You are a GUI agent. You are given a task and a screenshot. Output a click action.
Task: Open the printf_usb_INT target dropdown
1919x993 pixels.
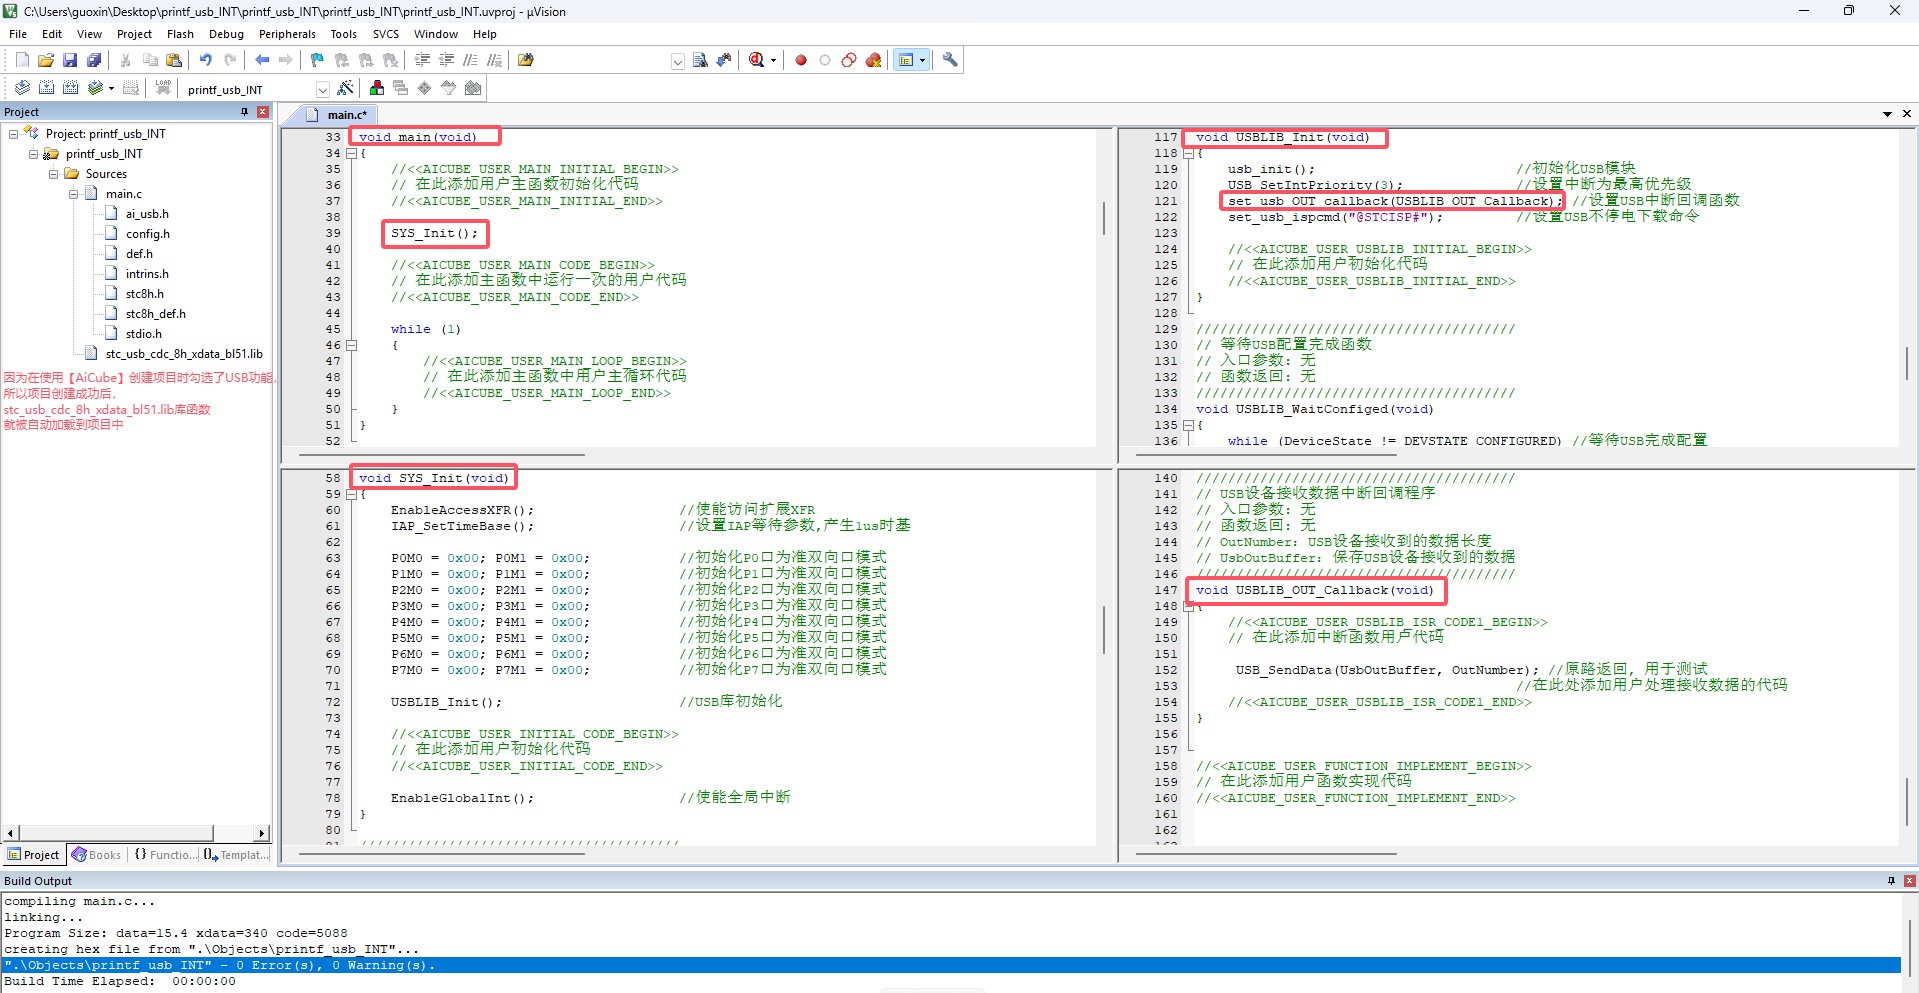(x=322, y=89)
